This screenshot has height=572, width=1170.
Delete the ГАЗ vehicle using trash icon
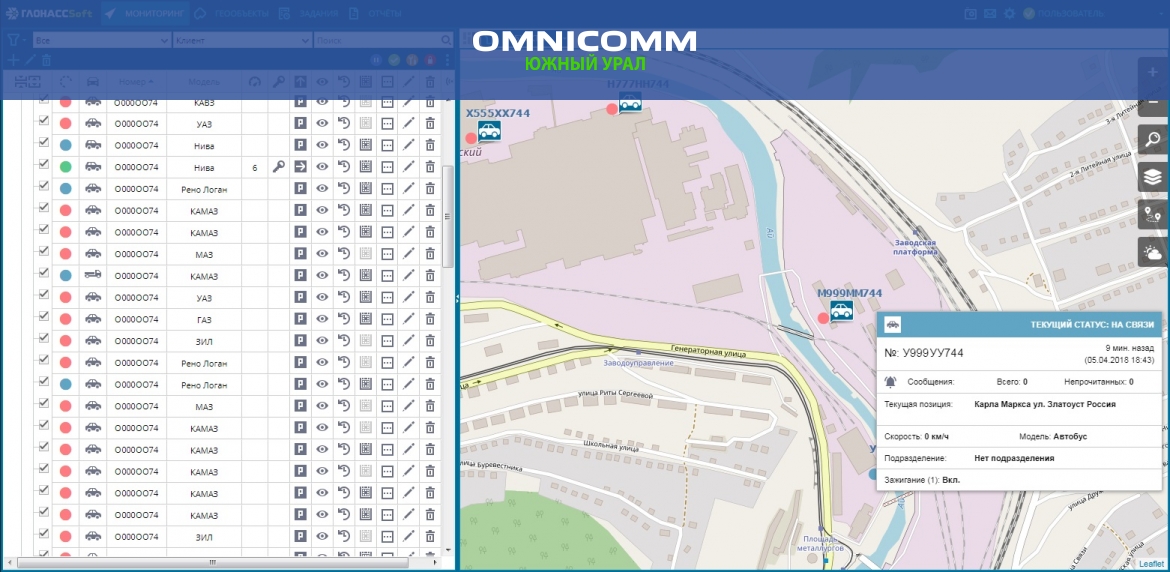pos(430,320)
